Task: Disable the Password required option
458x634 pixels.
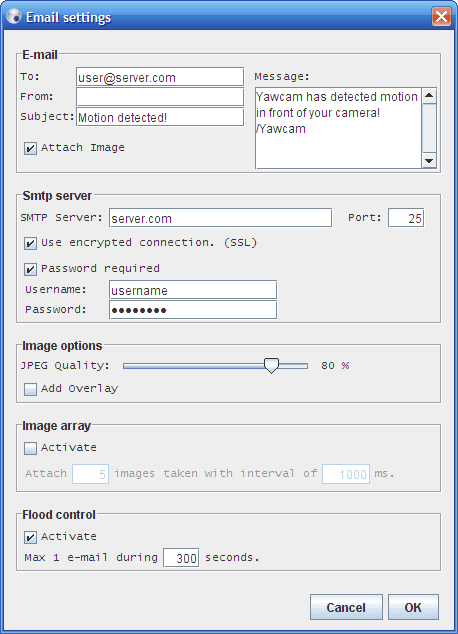Action: tap(30, 269)
